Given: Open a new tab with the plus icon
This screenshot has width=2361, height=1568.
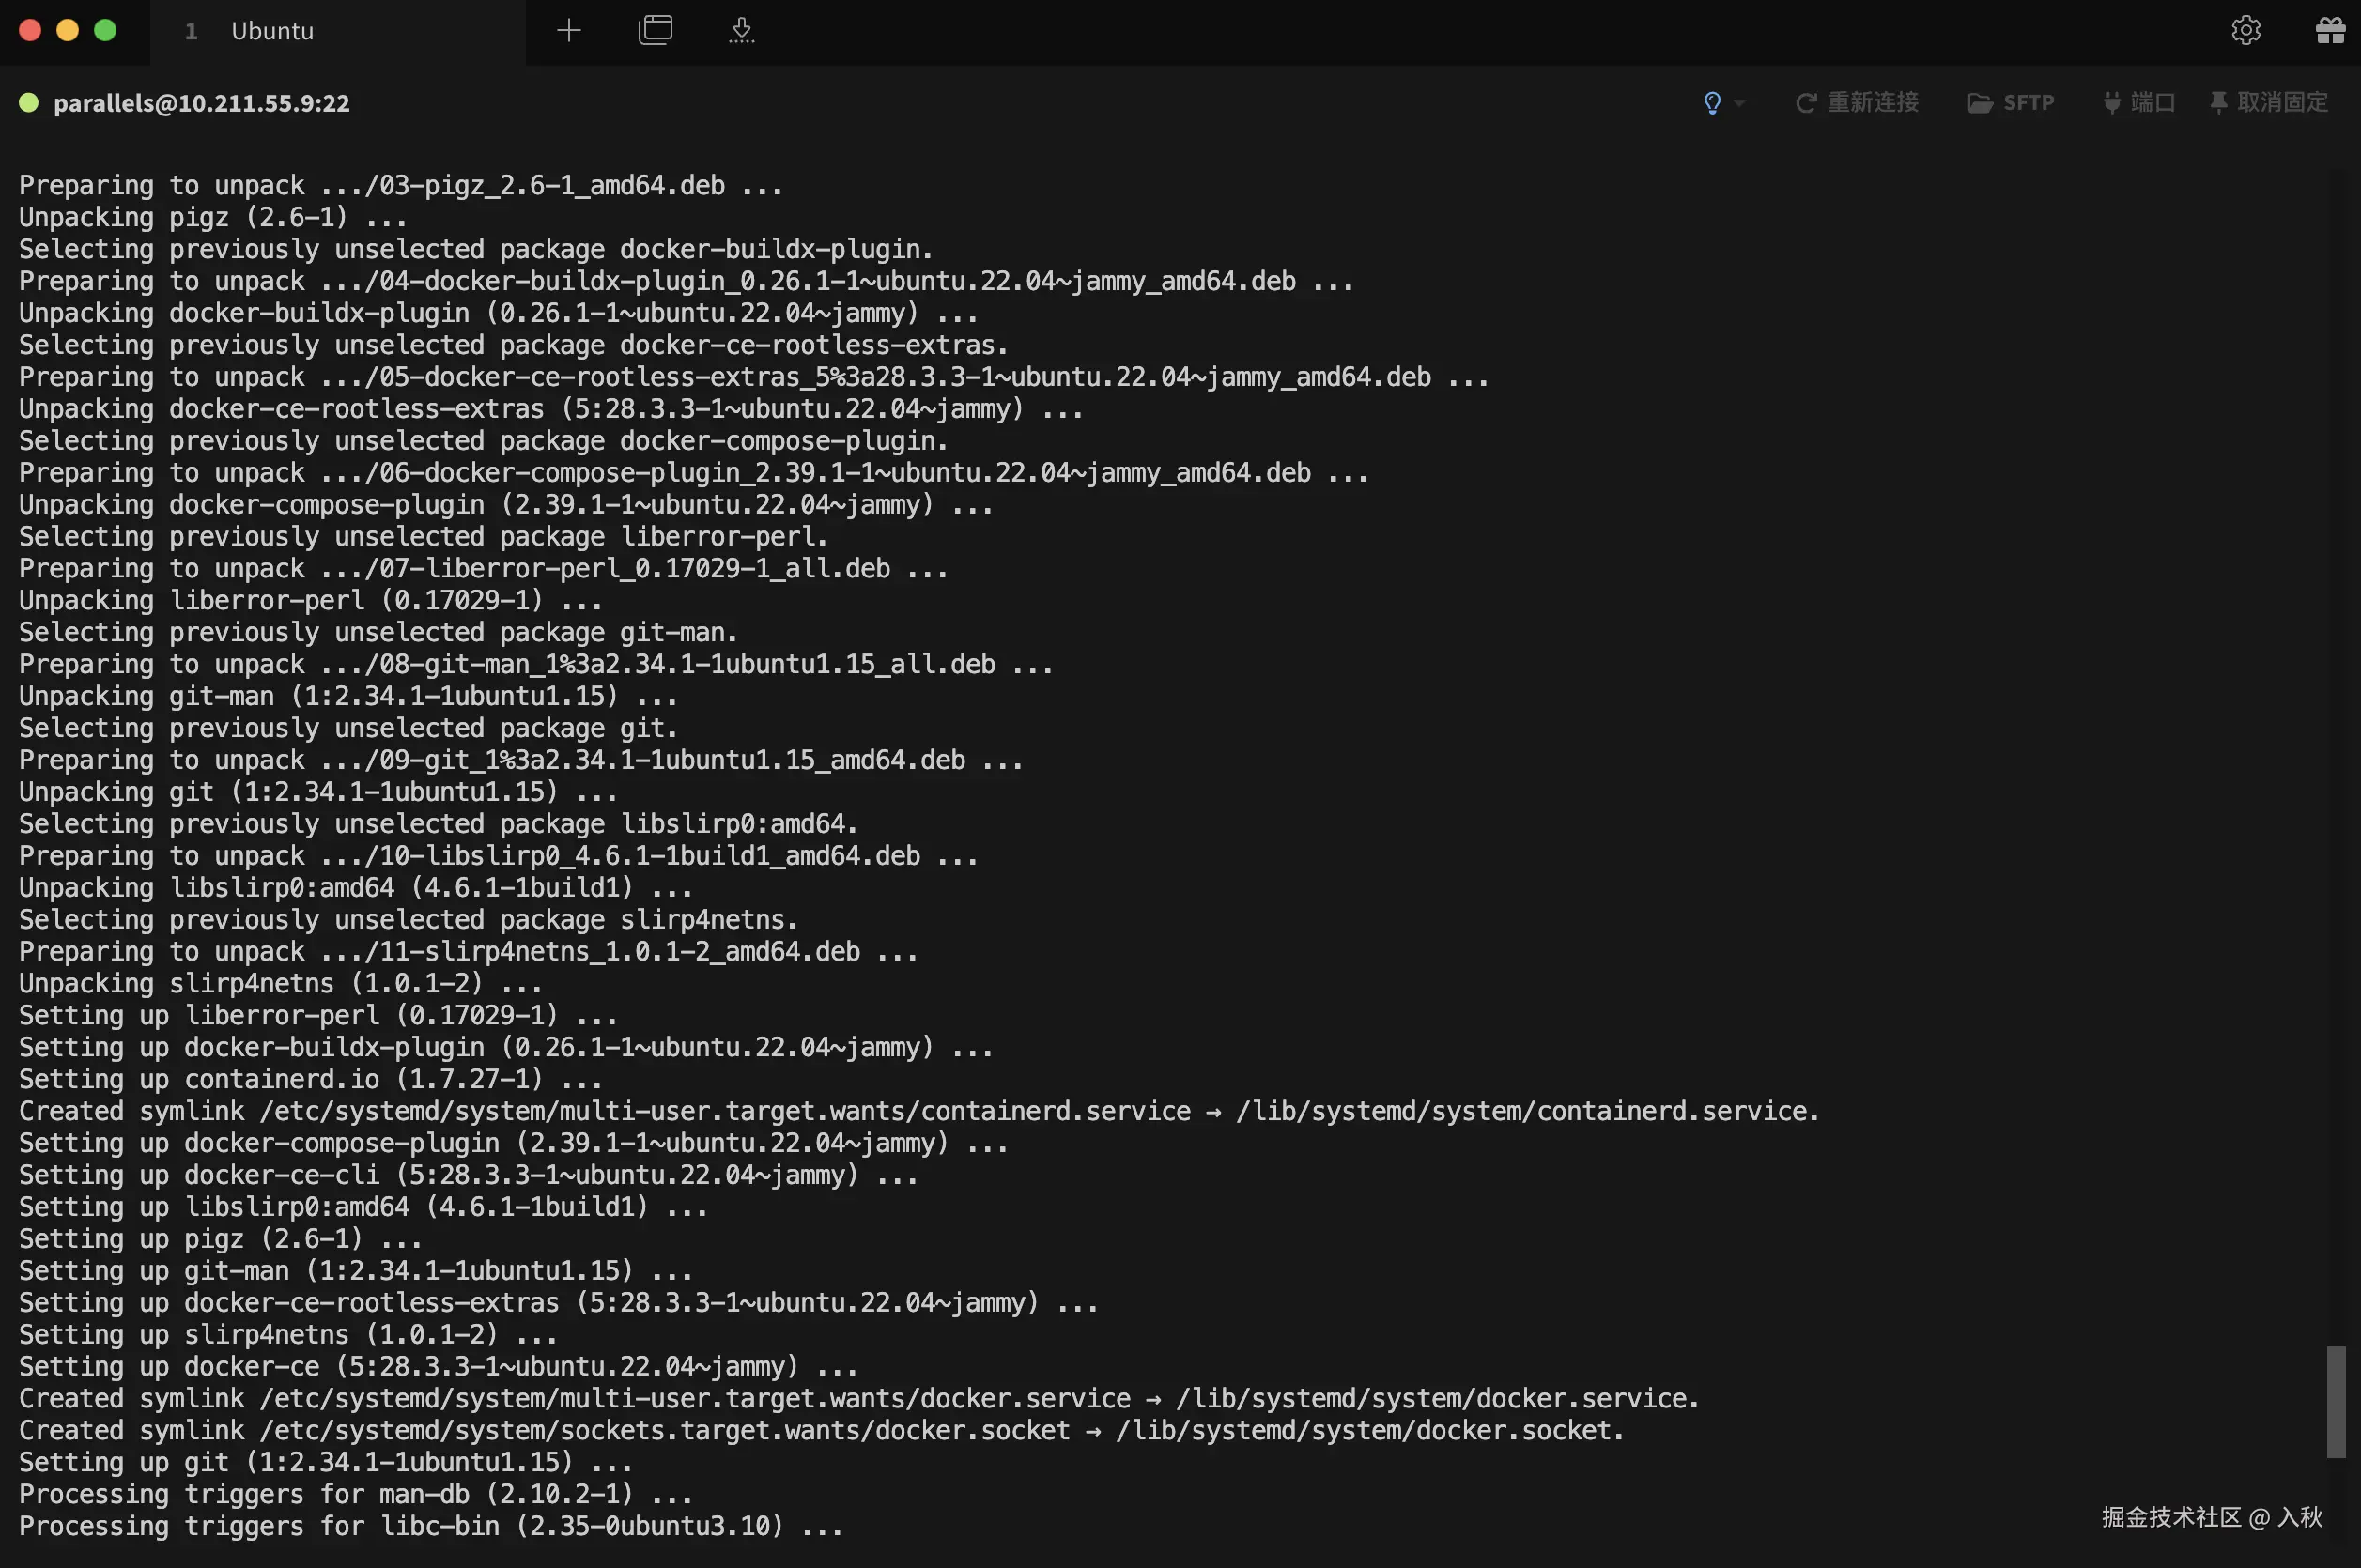Looking at the screenshot, I should pos(569,30).
